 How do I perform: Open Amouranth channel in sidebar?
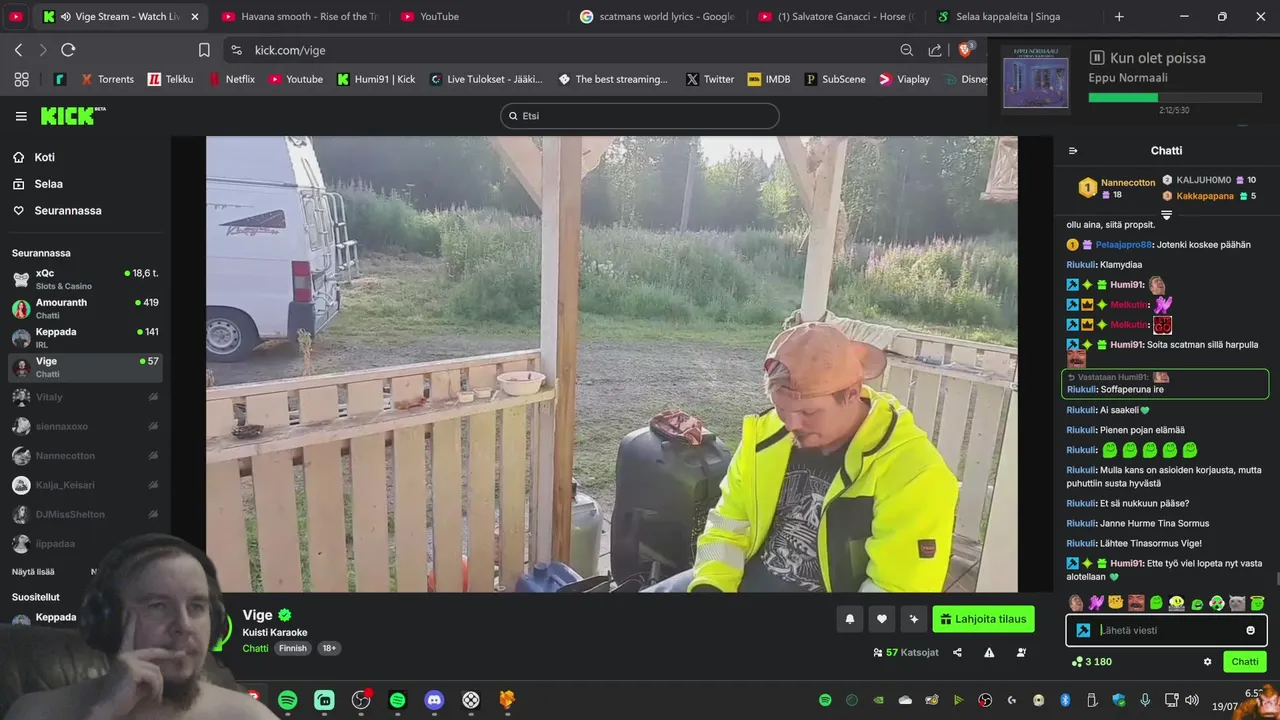[x=86, y=308]
